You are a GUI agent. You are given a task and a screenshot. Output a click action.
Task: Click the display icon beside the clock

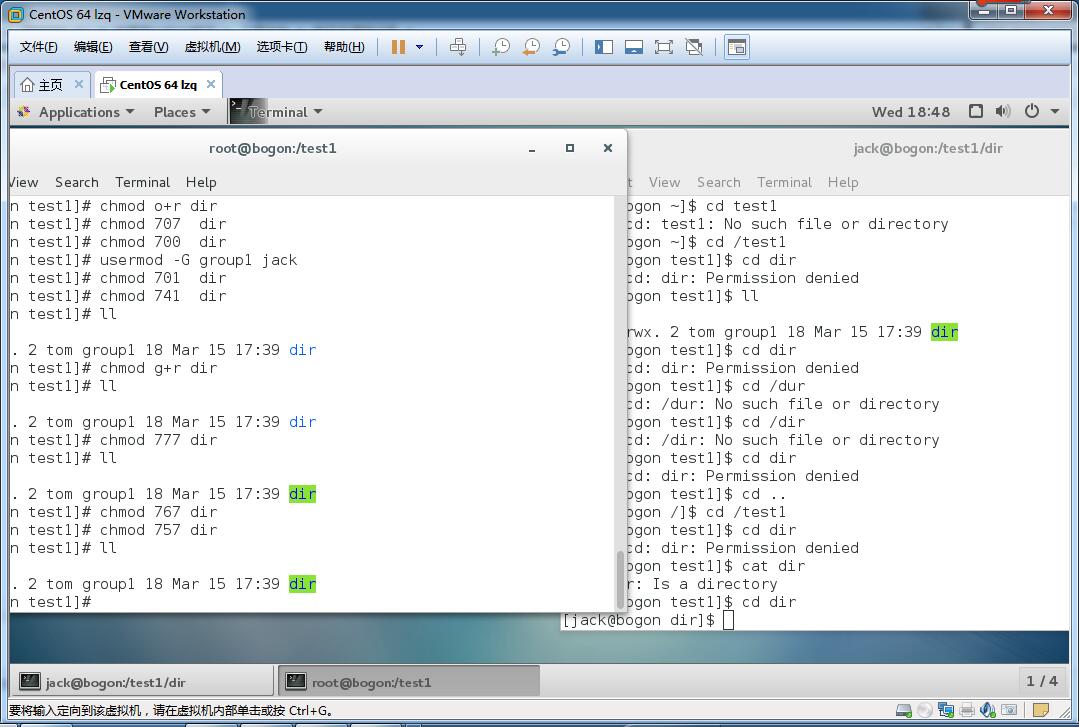pos(975,111)
